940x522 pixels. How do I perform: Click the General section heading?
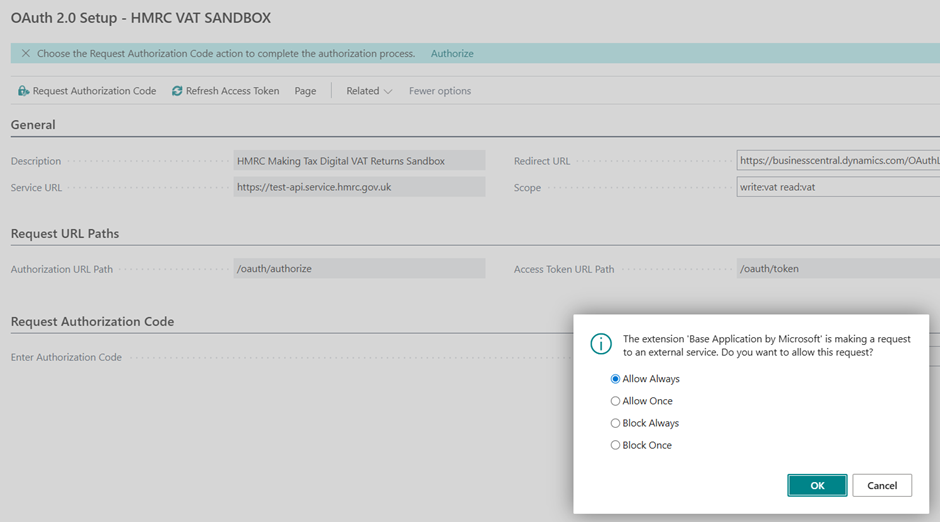33,125
